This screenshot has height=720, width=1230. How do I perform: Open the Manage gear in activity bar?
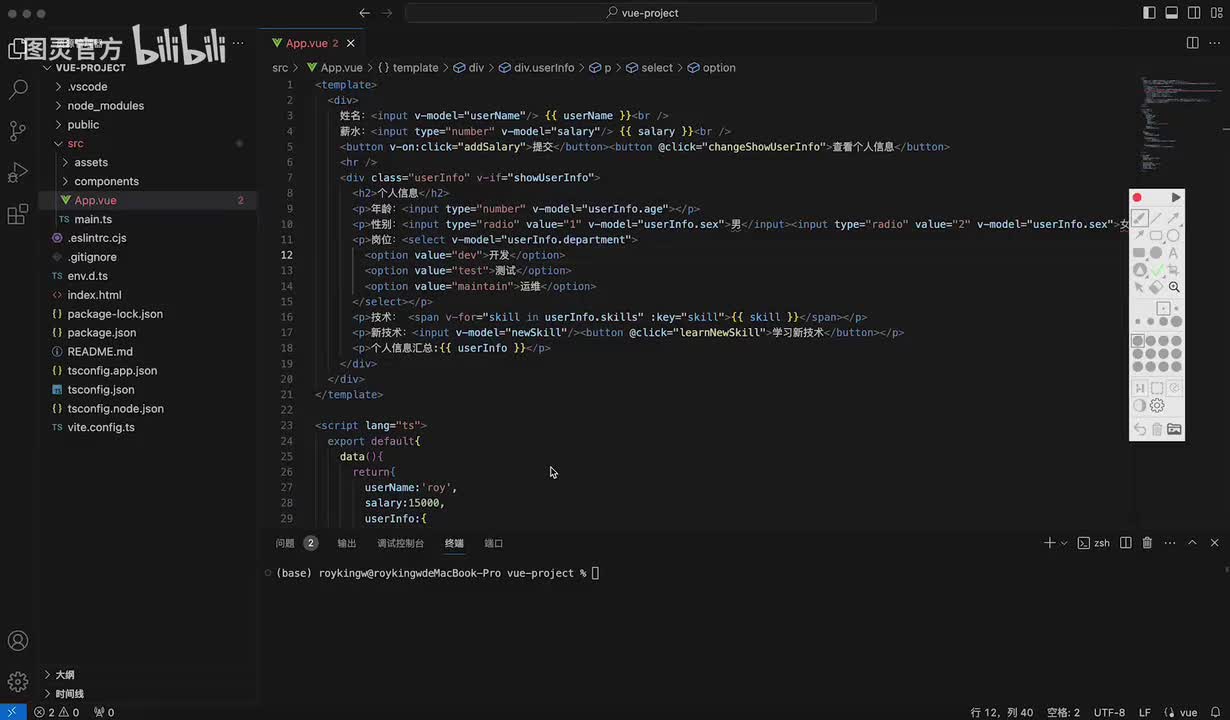[18, 682]
